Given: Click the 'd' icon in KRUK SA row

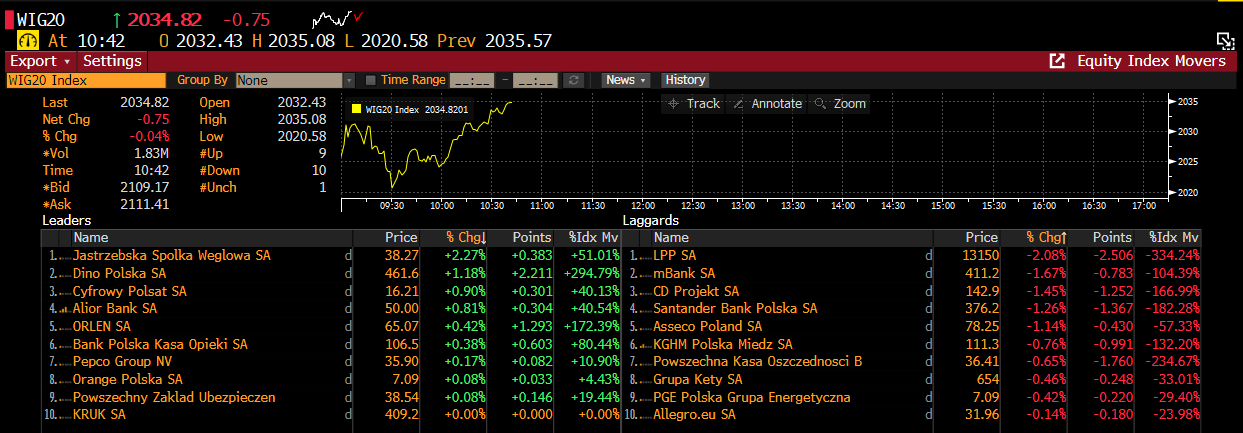Looking at the screenshot, I should point(348,414).
